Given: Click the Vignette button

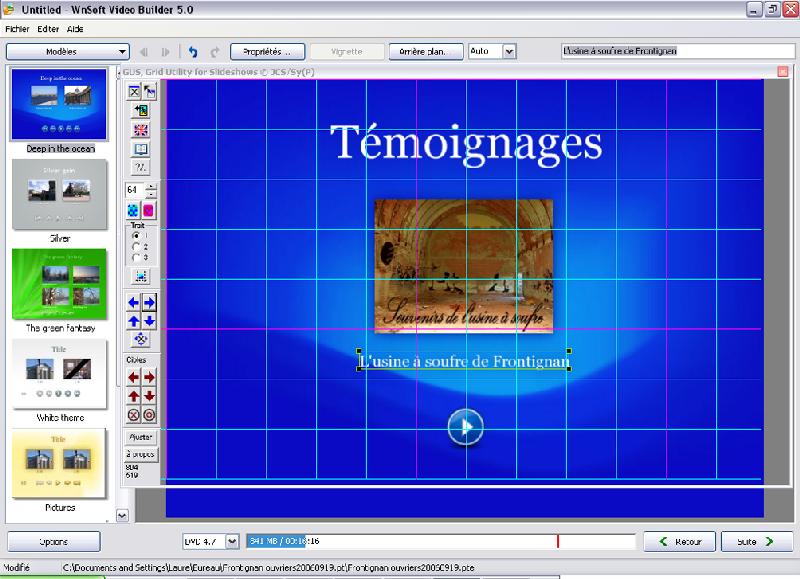Looking at the screenshot, I should 347,52.
